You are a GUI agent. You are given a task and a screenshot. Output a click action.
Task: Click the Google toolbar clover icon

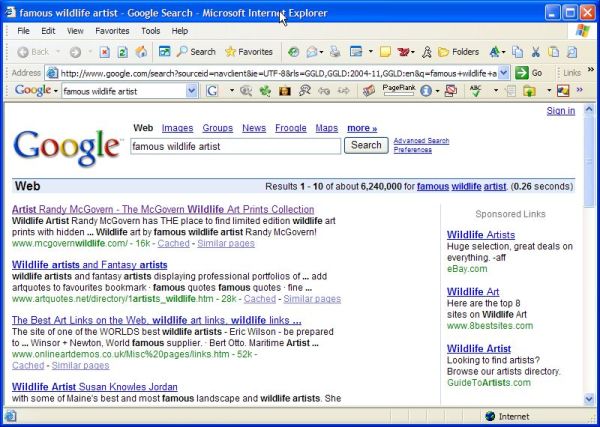pos(265,91)
